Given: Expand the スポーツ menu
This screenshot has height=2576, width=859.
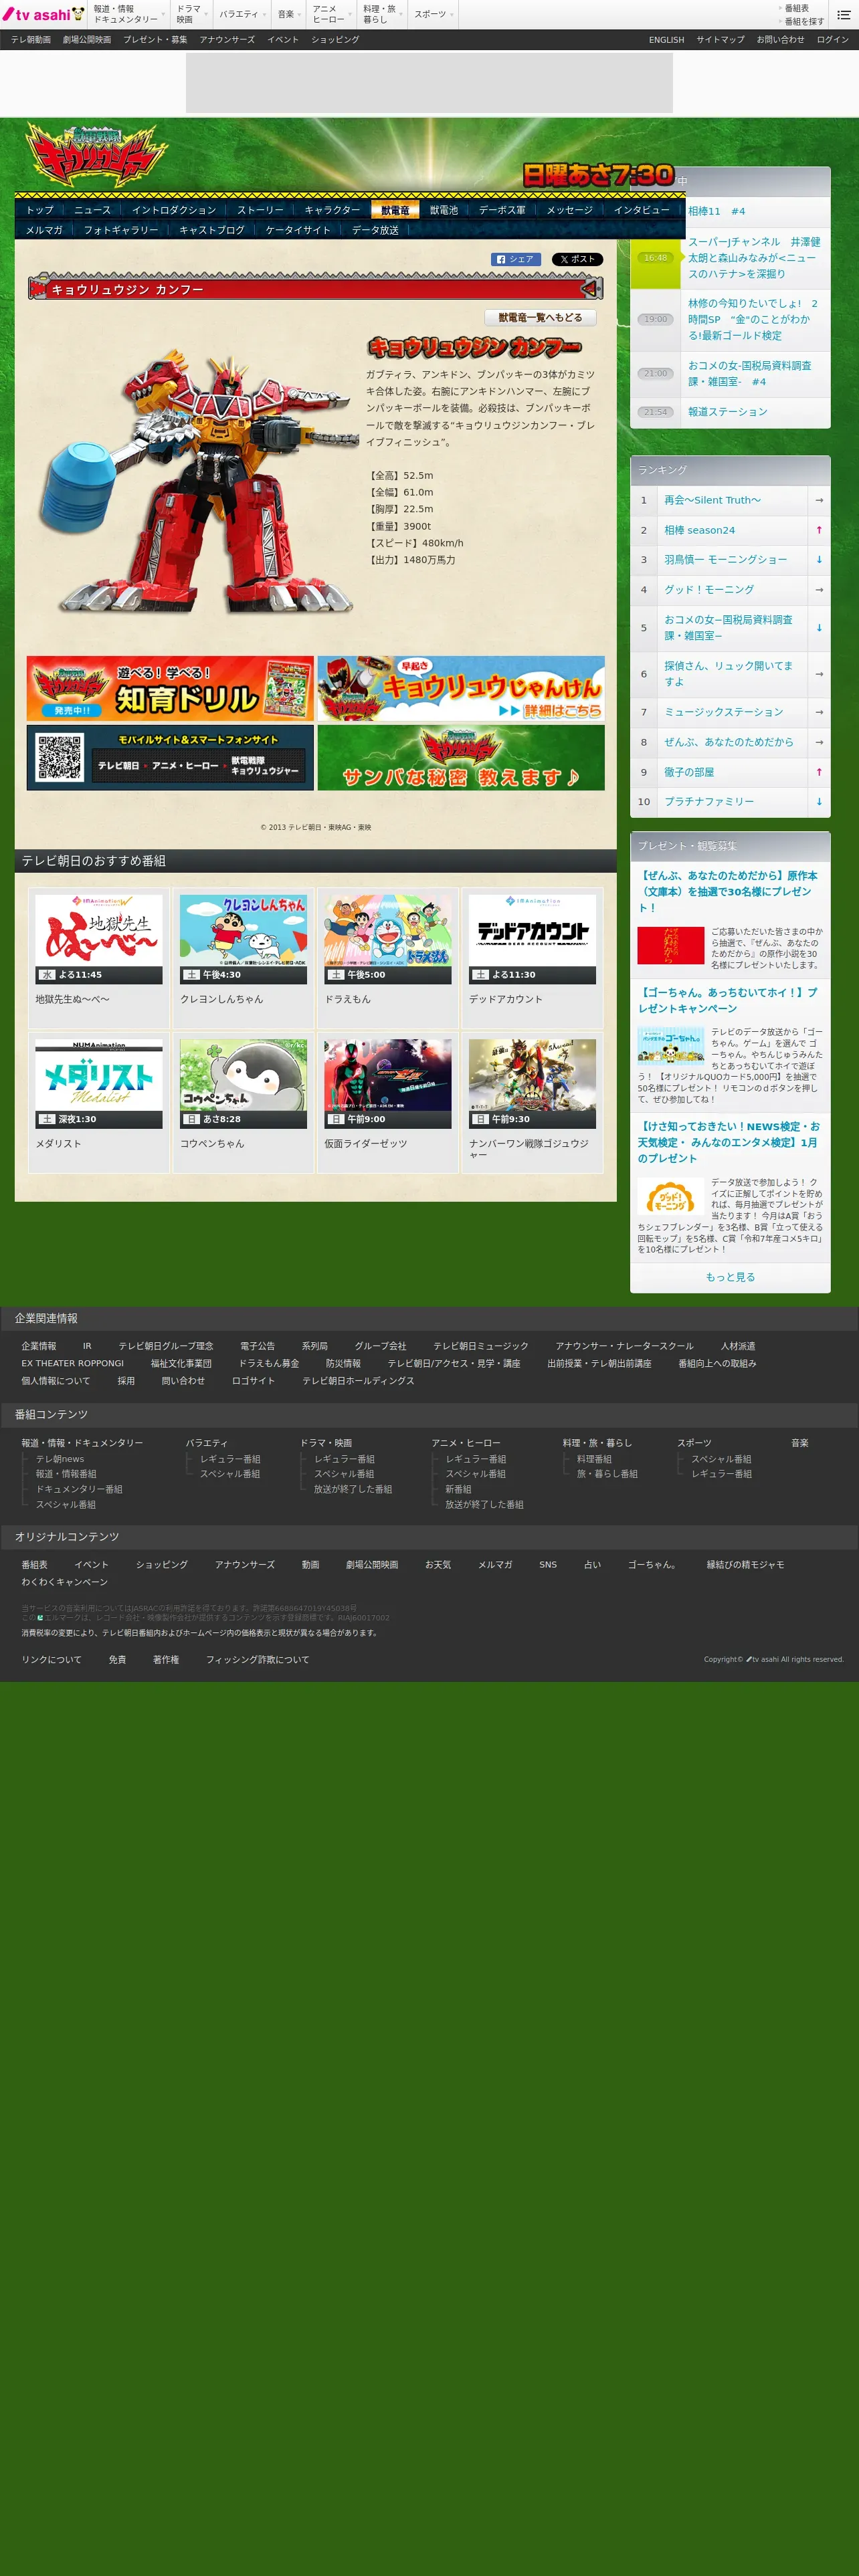Looking at the screenshot, I should (434, 14).
